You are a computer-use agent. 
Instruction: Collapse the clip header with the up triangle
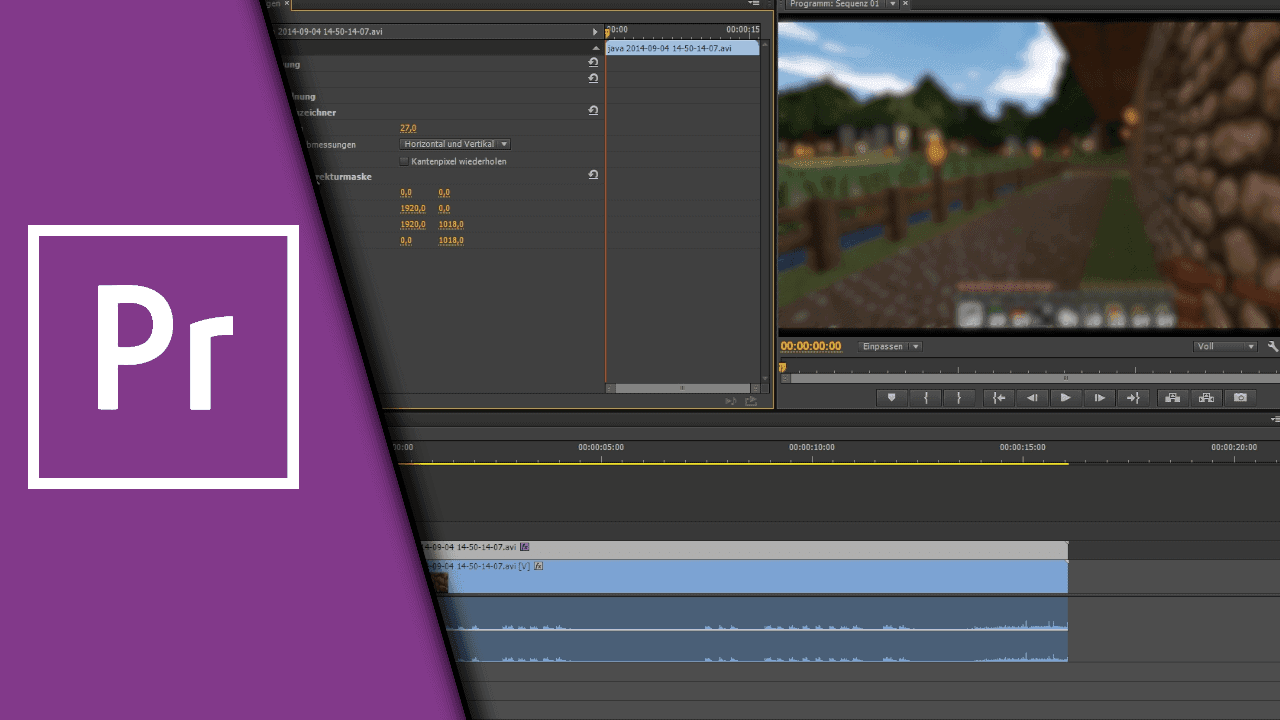click(x=595, y=48)
